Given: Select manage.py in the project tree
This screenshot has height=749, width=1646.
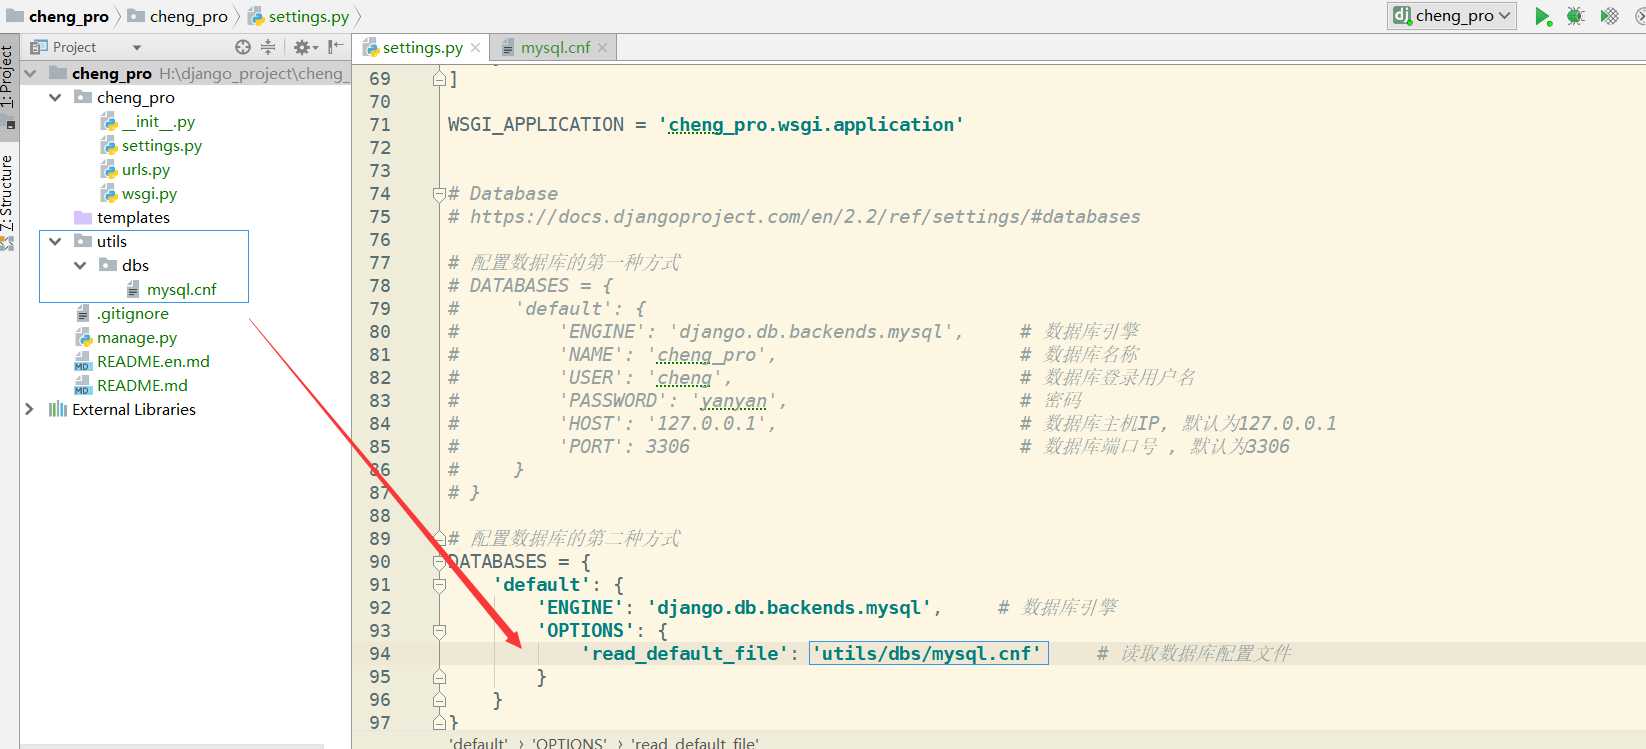Looking at the screenshot, I should coord(126,337).
